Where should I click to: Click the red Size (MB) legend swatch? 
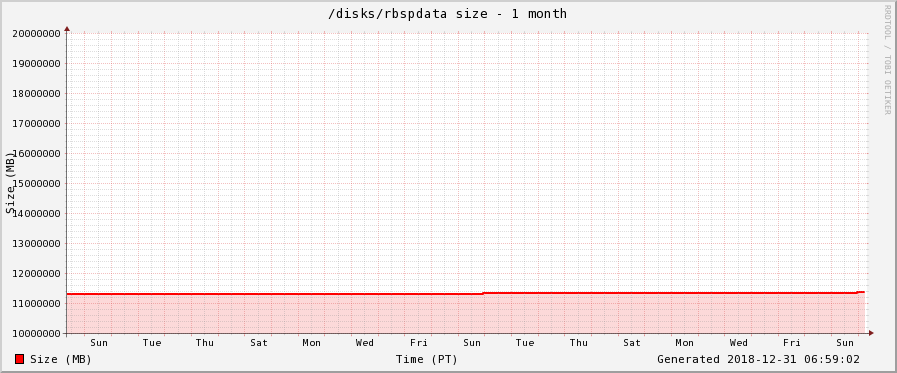(19, 359)
